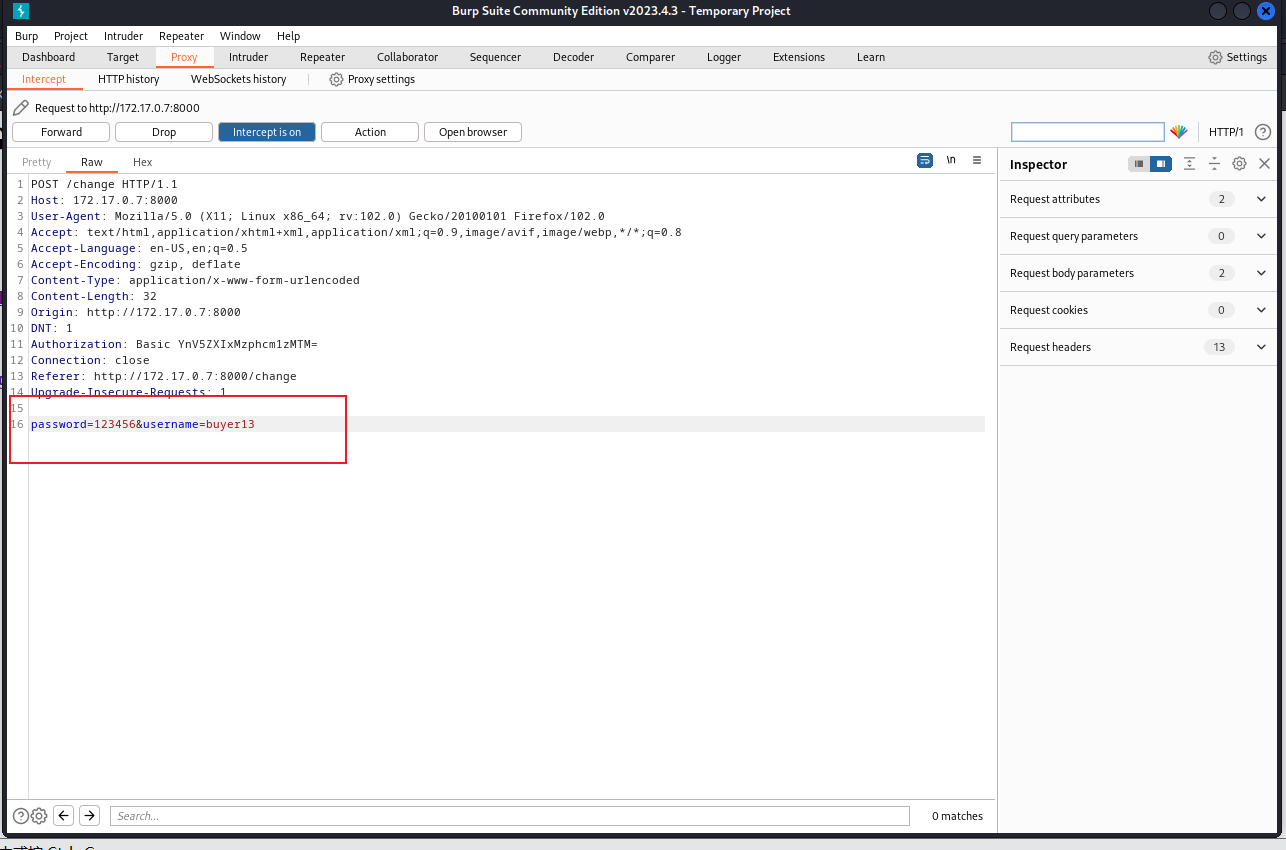This screenshot has height=850, width=1286.
Task: Collapse all Inspector sections
Action: coord(1214,164)
